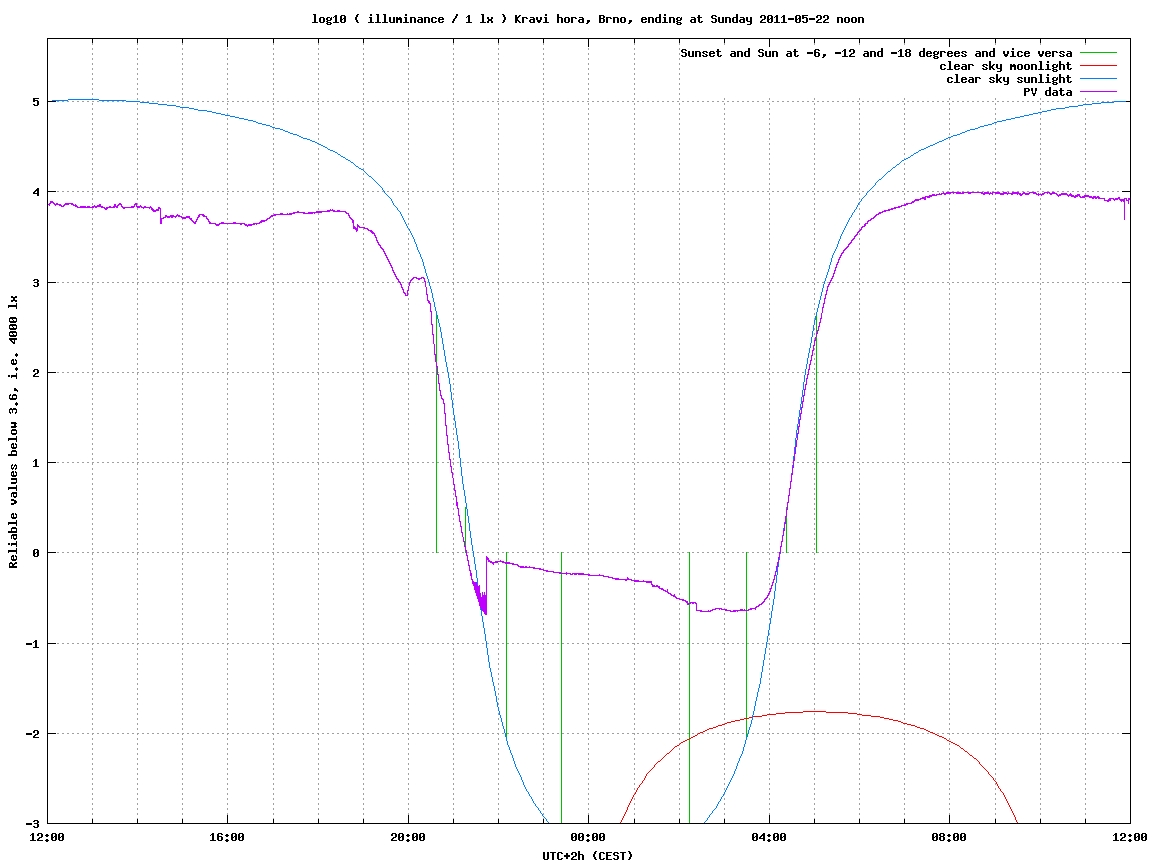Viewport: 1151px width, 863px height.
Task: Click the x-axis label 'UTC+2h (CEST)'
Action: tap(587, 856)
